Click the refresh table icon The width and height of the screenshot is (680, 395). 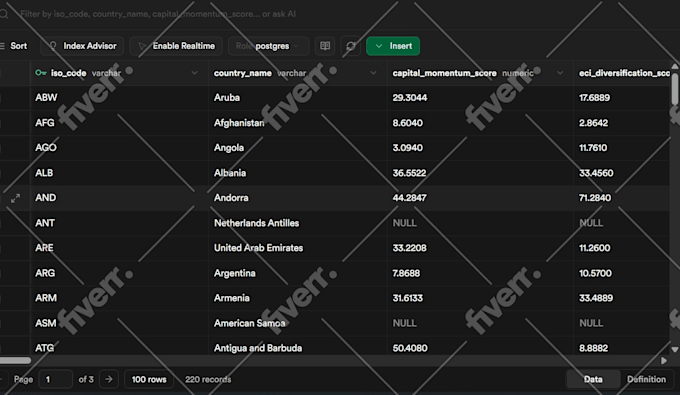pos(351,46)
